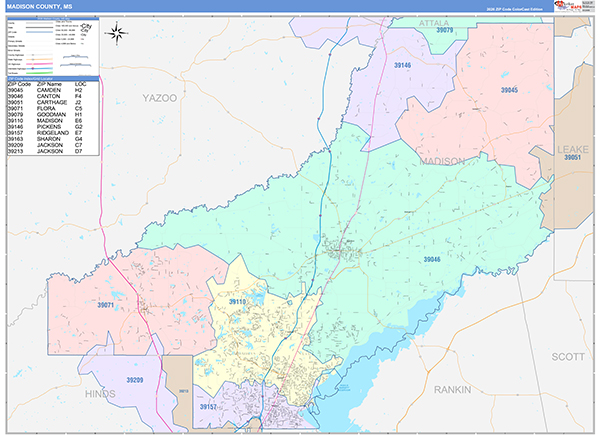Click the LEAKE county label
The height and width of the screenshot is (435, 600).
point(573,149)
